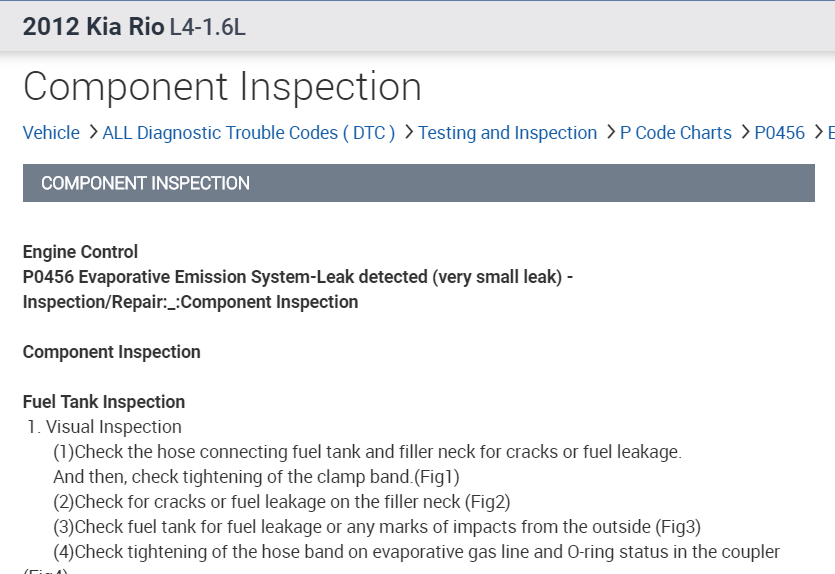Click chevron before P Code Charts
This screenshot has height=574, width=835.
click(x=610, y=133)
